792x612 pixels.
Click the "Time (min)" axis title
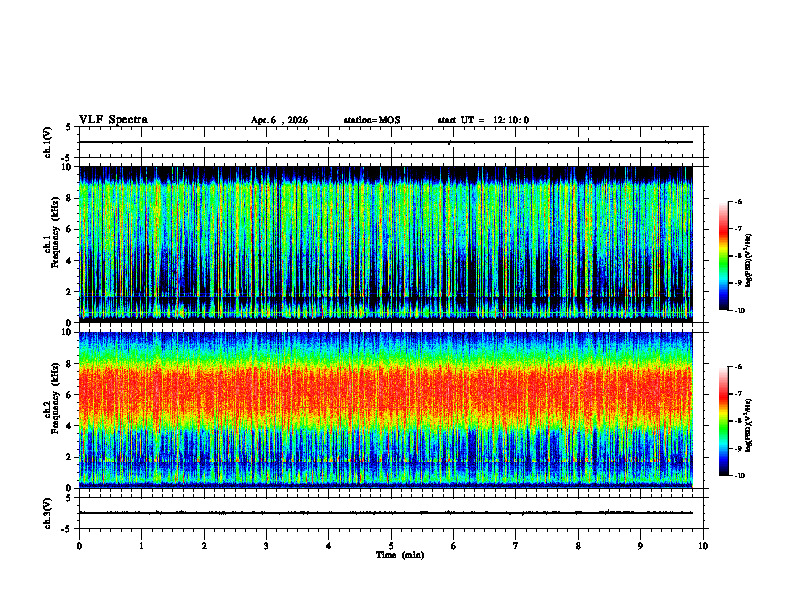(x=400, y=555)
